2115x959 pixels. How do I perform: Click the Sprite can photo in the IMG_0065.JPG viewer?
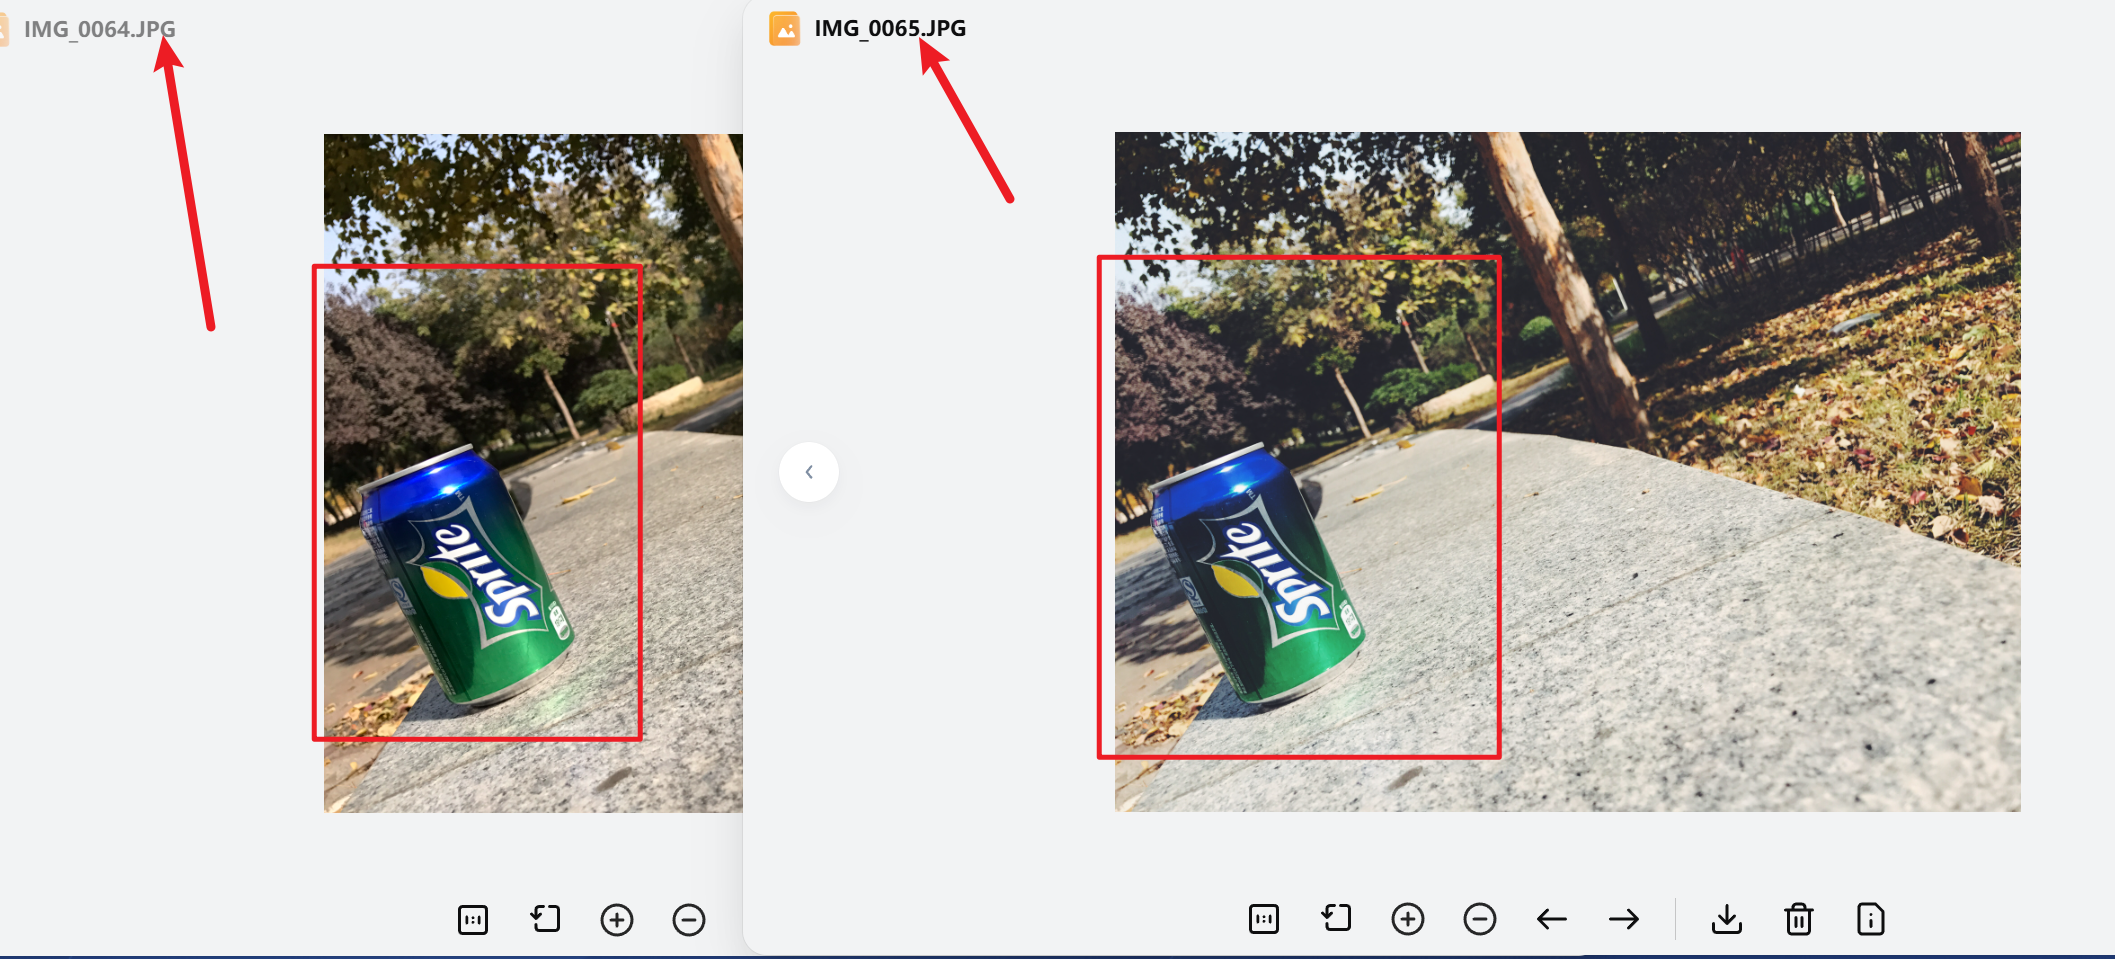[1567, 472]
